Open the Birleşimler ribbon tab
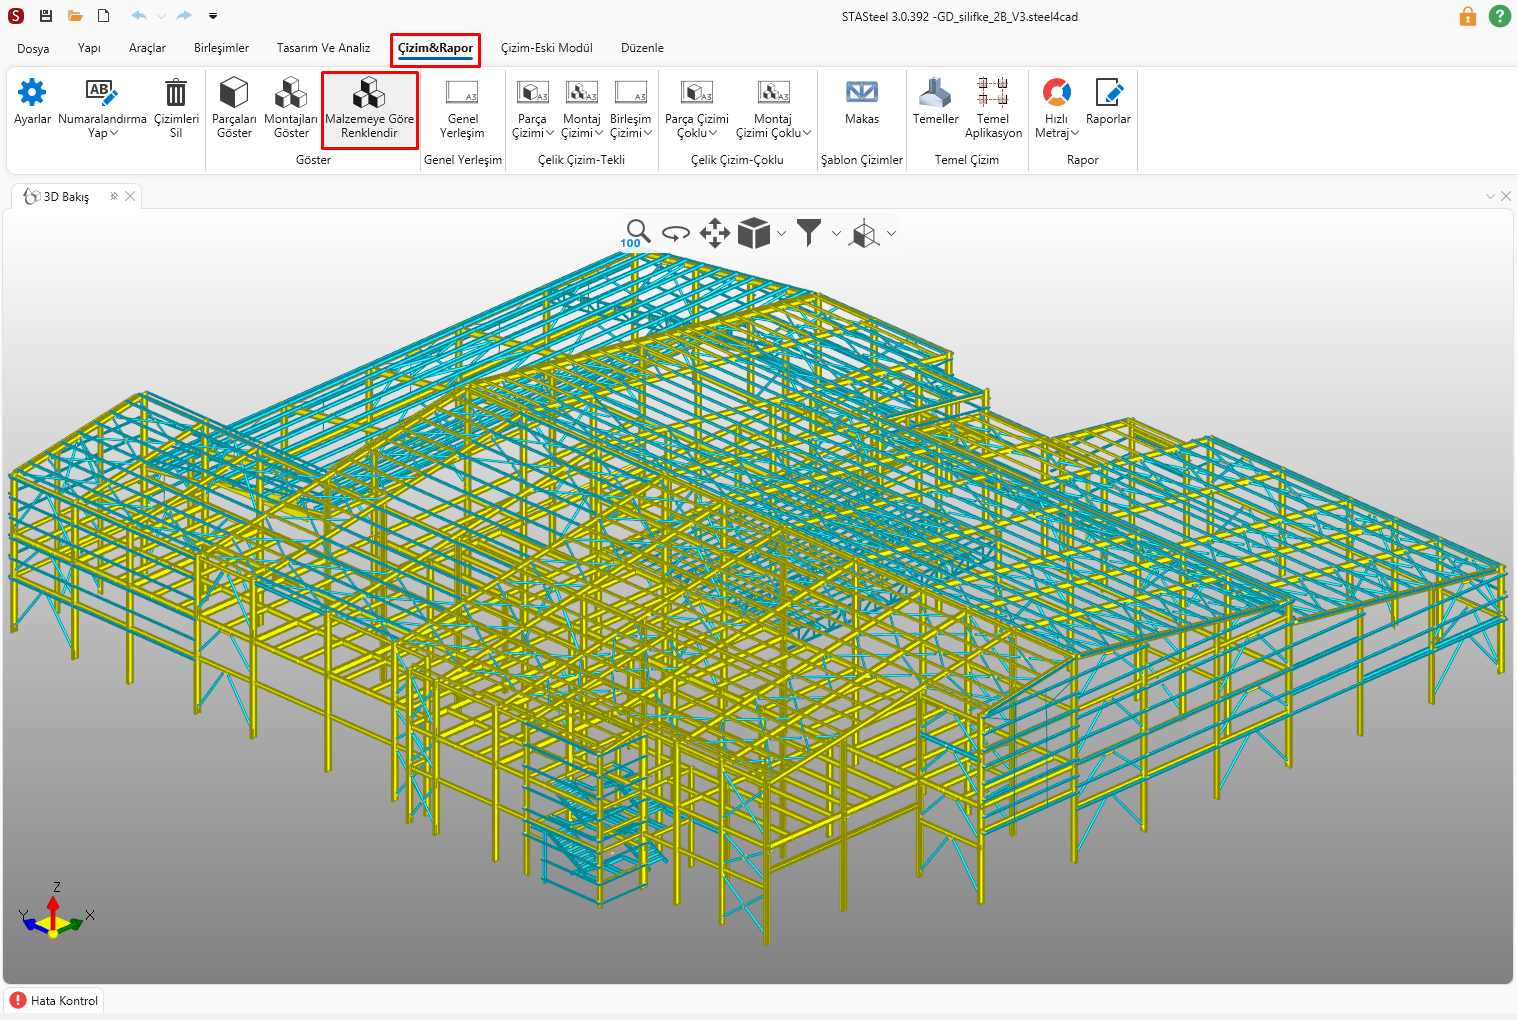 (221, 48)
